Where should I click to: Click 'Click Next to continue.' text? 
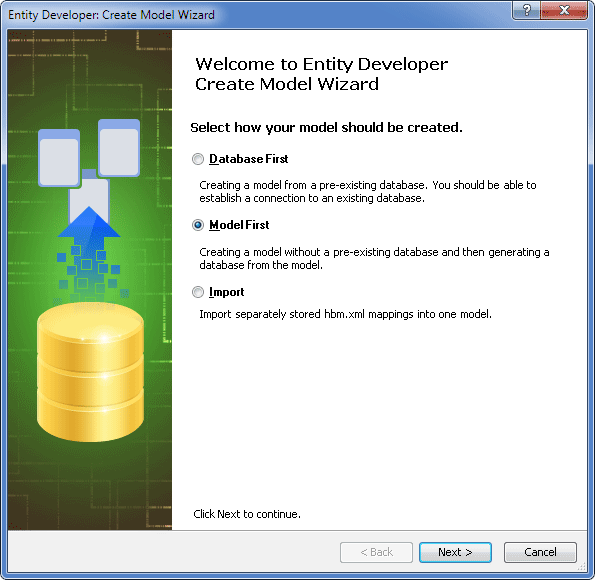click(x=247, y=514)
